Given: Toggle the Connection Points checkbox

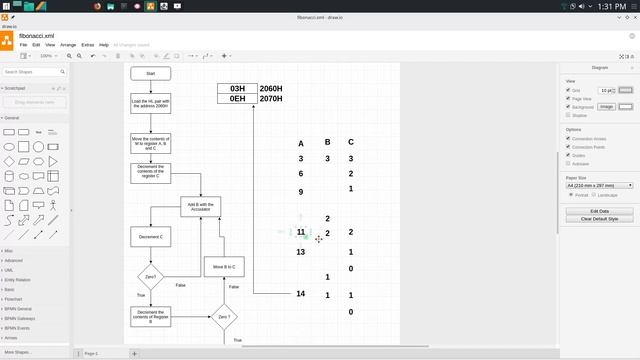Looking at the screenshot, I should pyautogui.click(x=568, y=147).
